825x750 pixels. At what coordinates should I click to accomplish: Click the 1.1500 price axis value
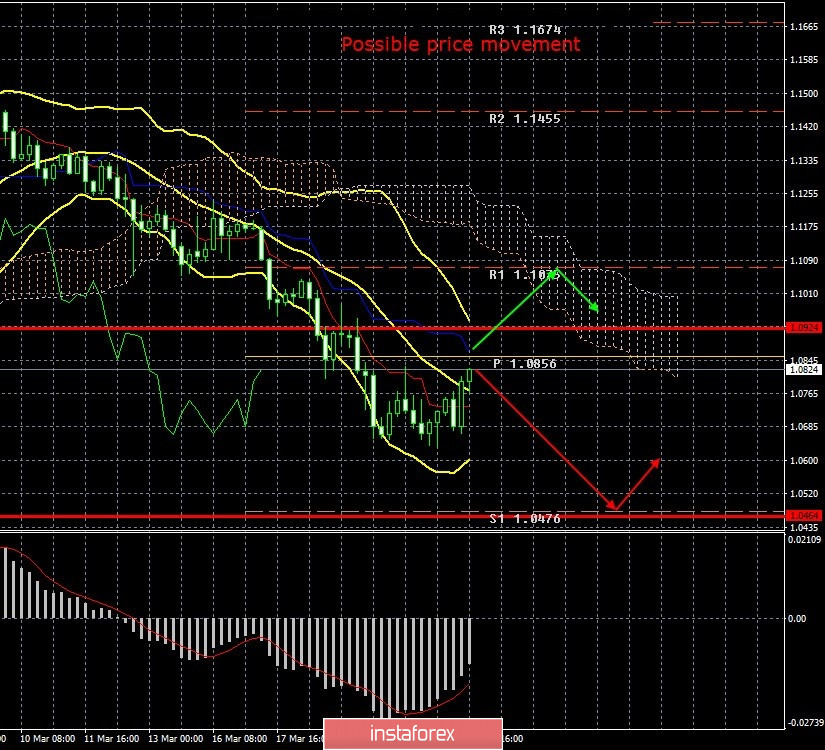click(804, 94)
